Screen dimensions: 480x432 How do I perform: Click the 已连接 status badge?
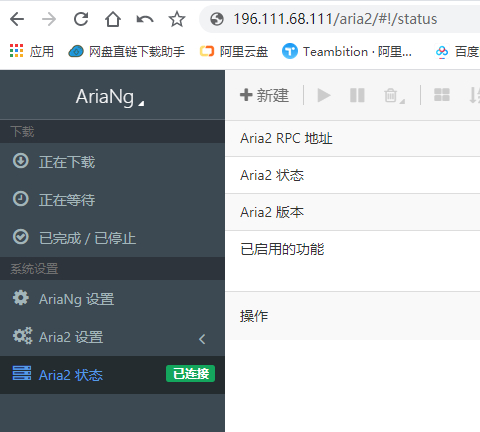tap(190, 374)
